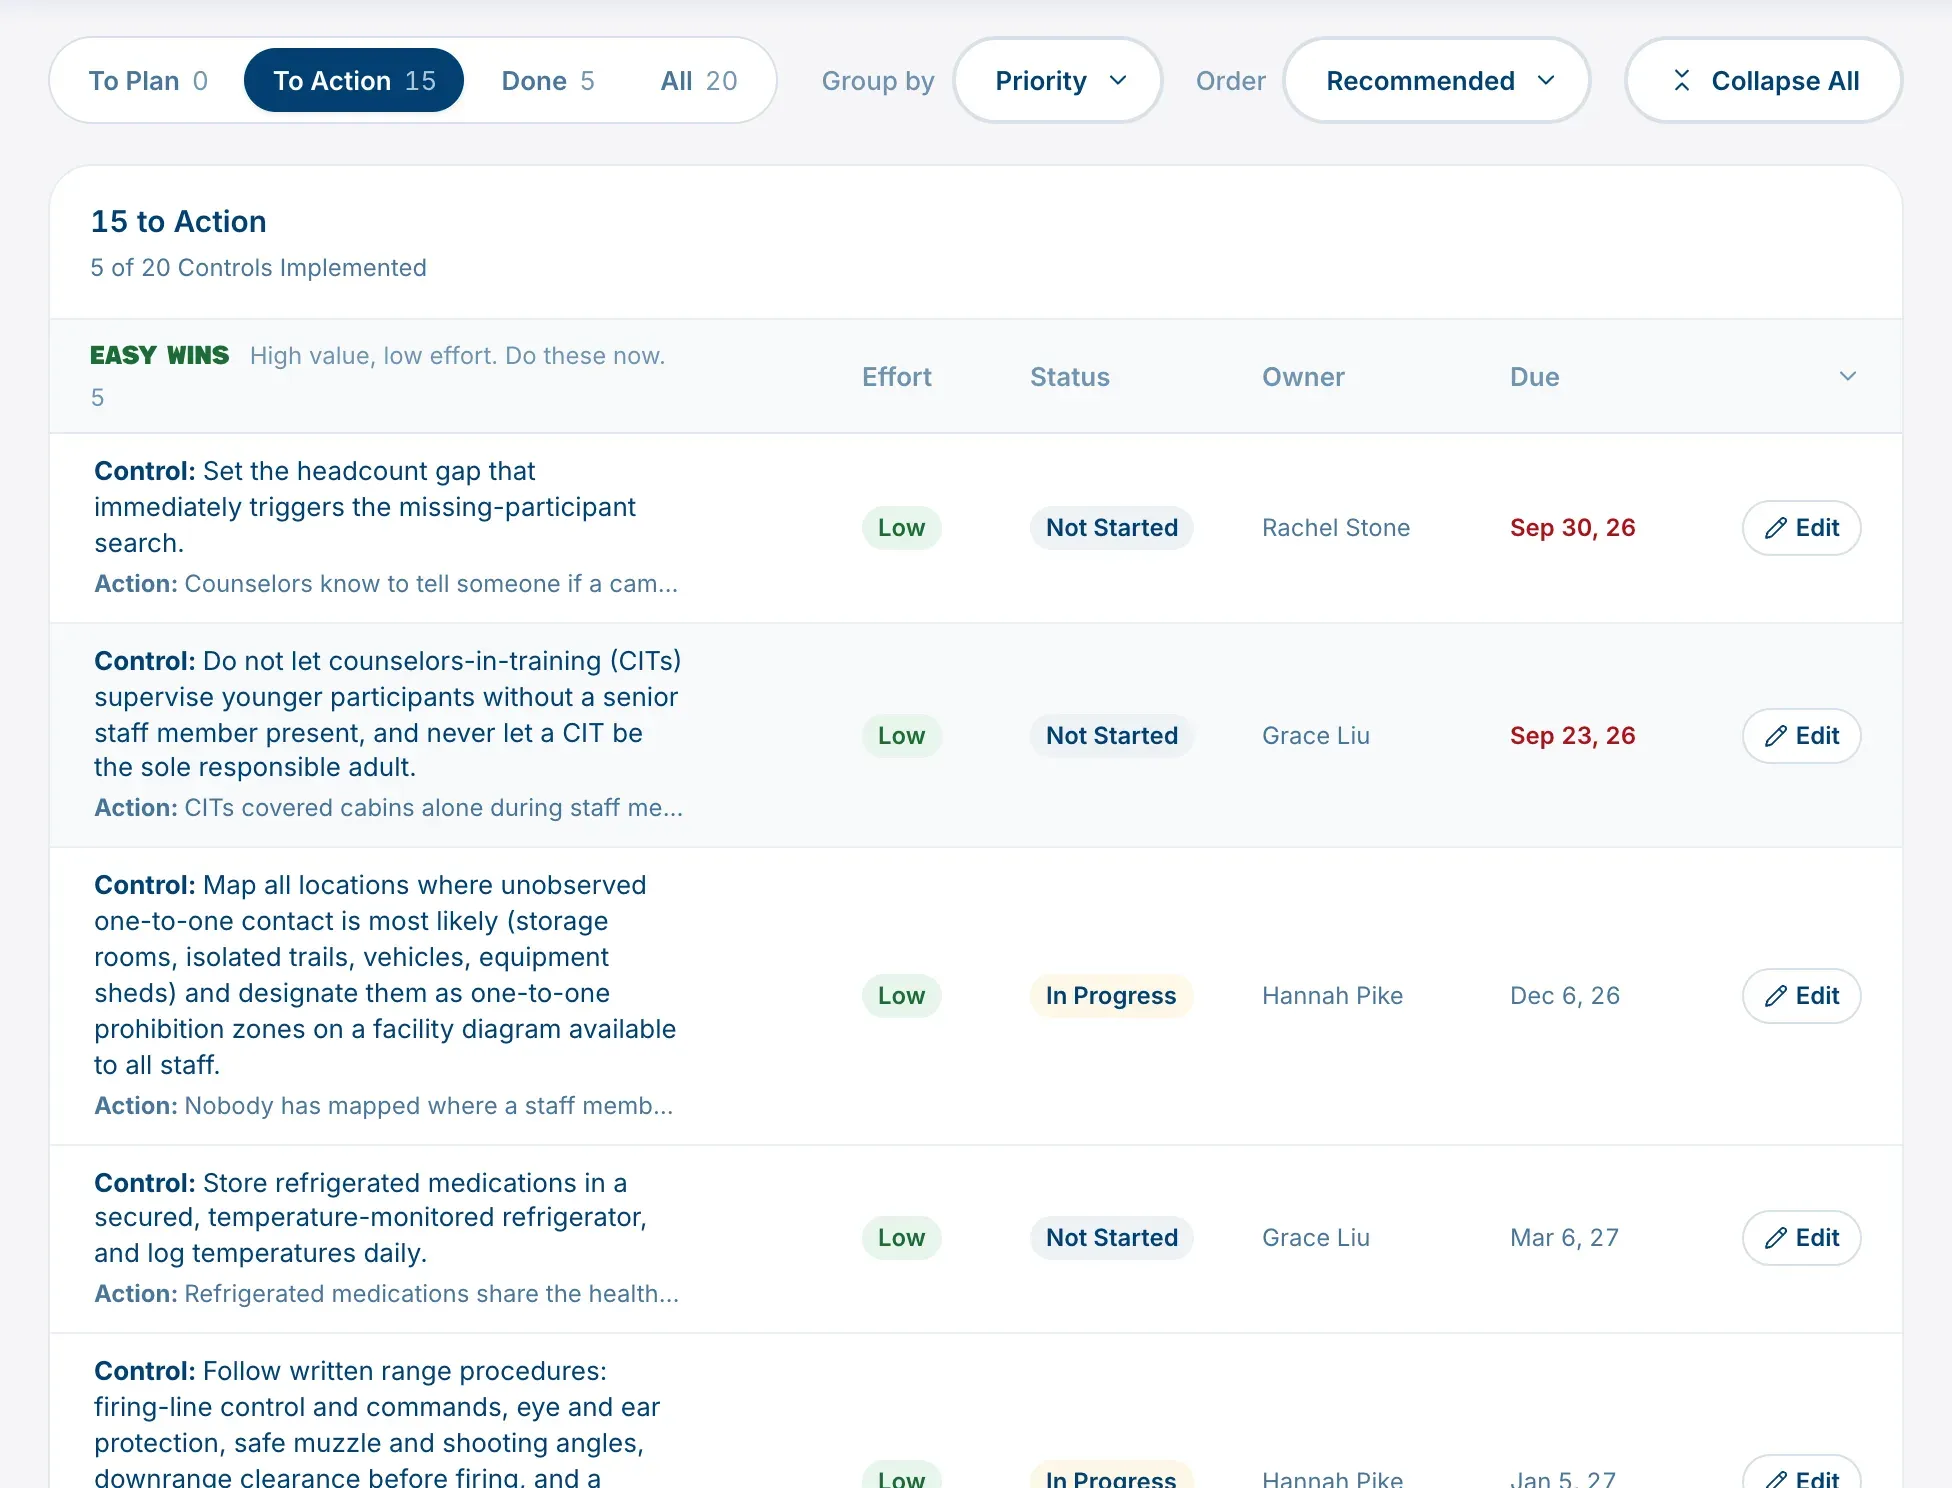This screenshot has height=1488, width=1952.
Task: Click the Status column header
Action: pos(1070,377)
